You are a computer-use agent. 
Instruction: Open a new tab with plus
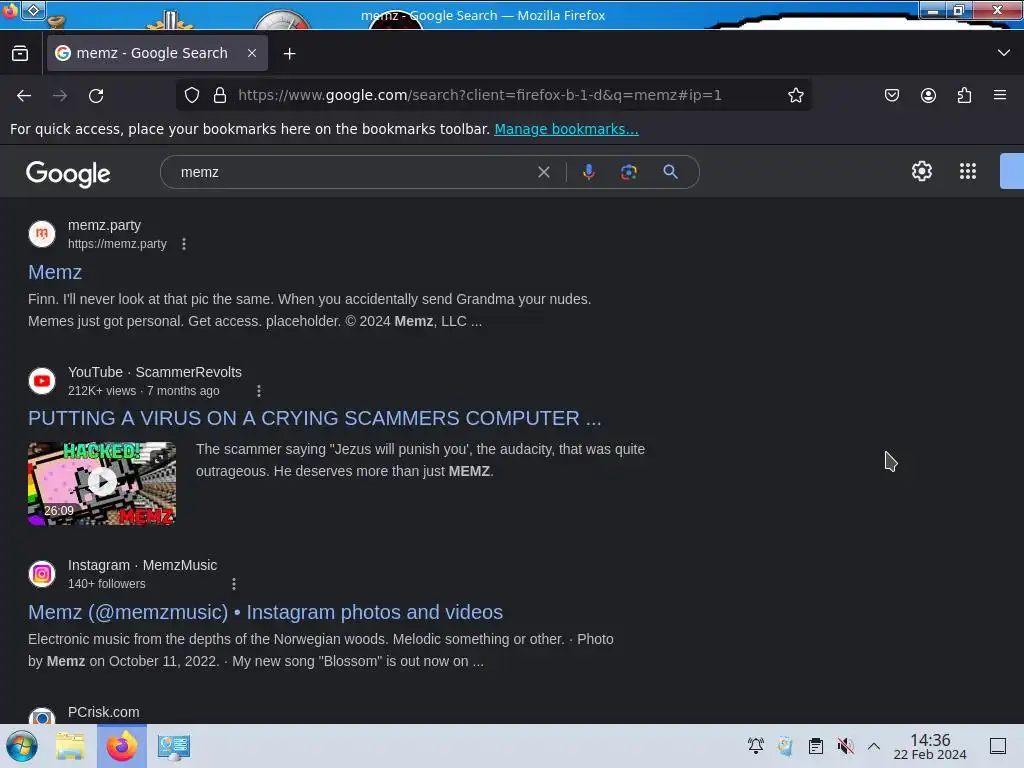click(289, 54)
